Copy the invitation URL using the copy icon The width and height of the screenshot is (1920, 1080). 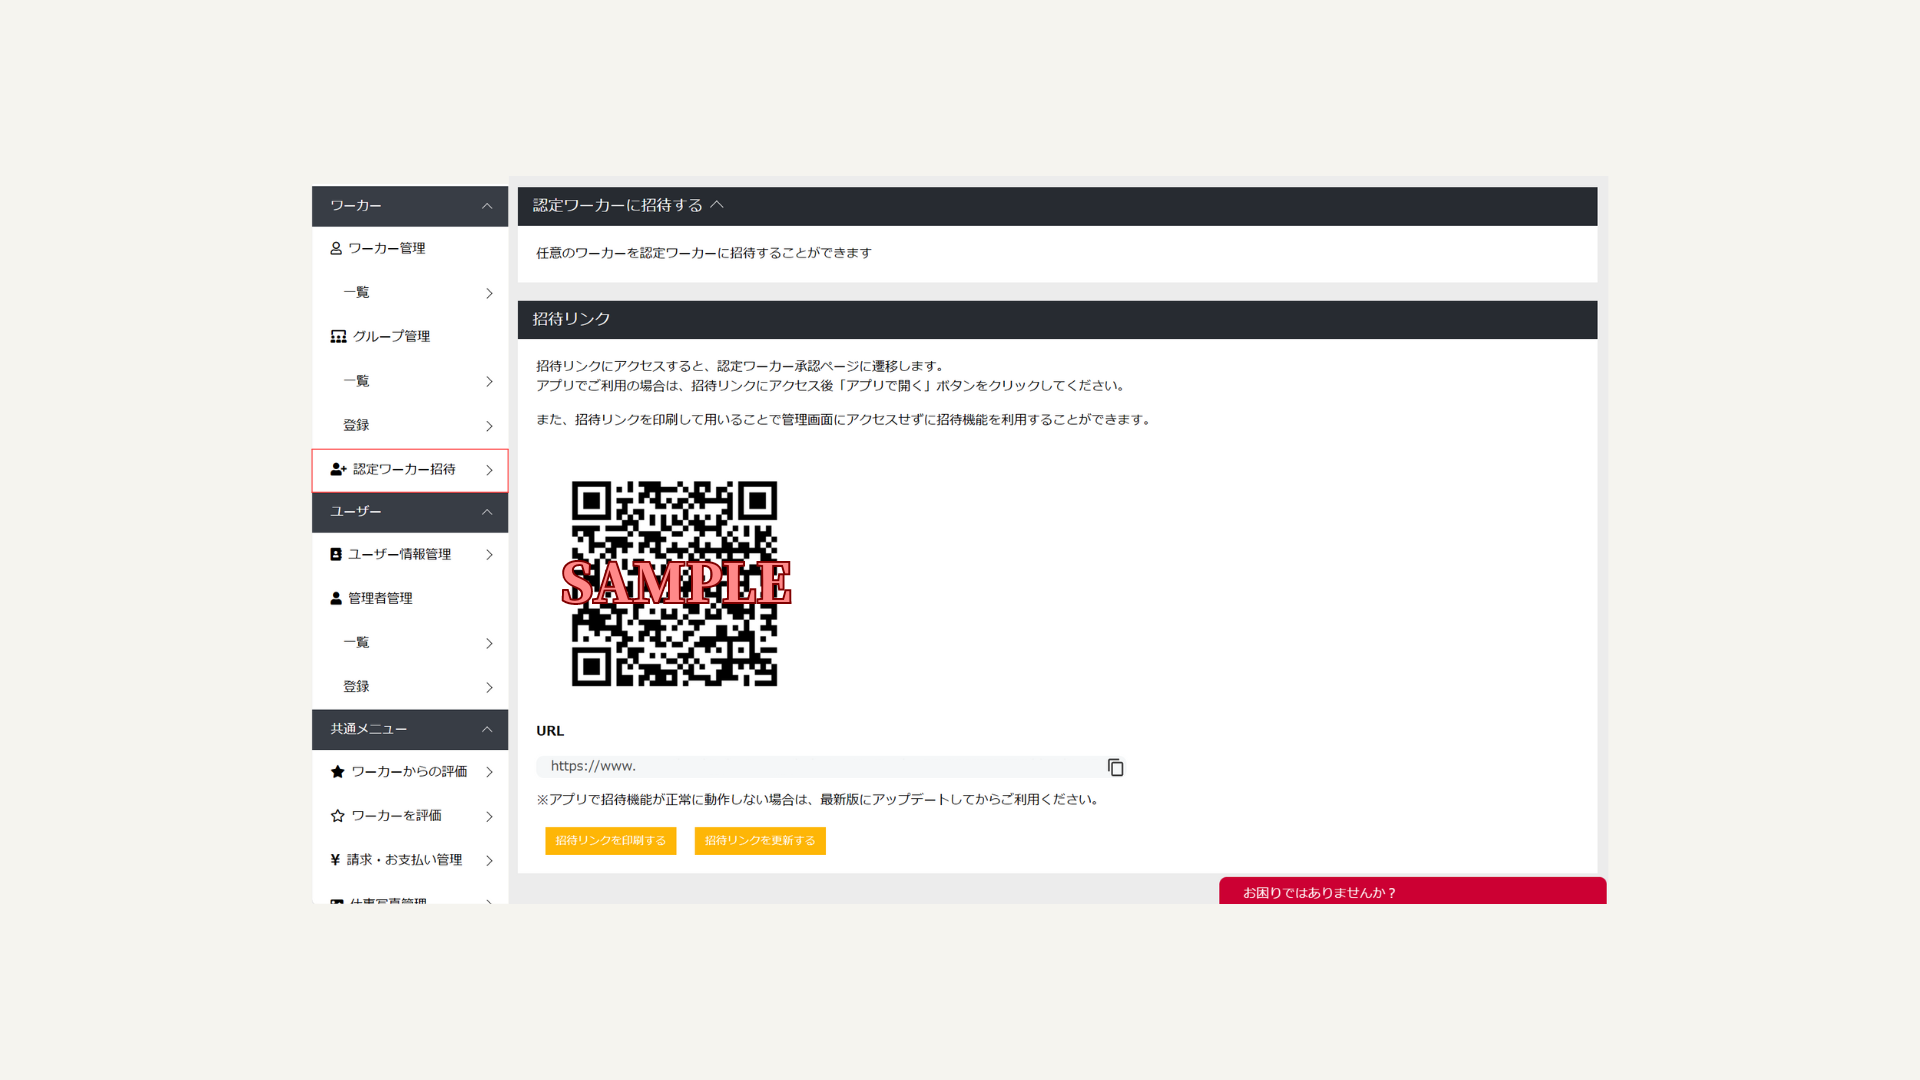click(x=1116, y=767)
